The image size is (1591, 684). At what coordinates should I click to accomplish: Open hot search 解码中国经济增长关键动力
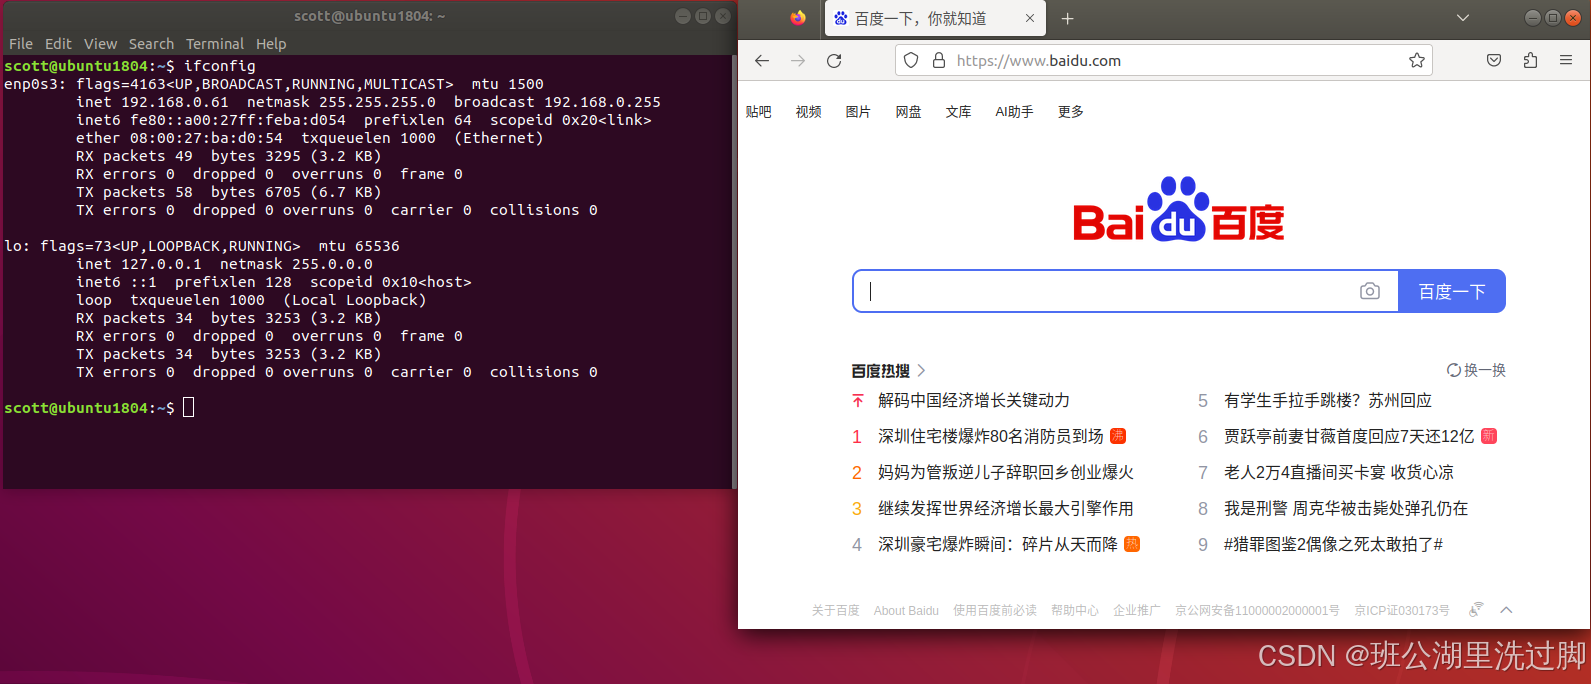[x=974, y=400]
